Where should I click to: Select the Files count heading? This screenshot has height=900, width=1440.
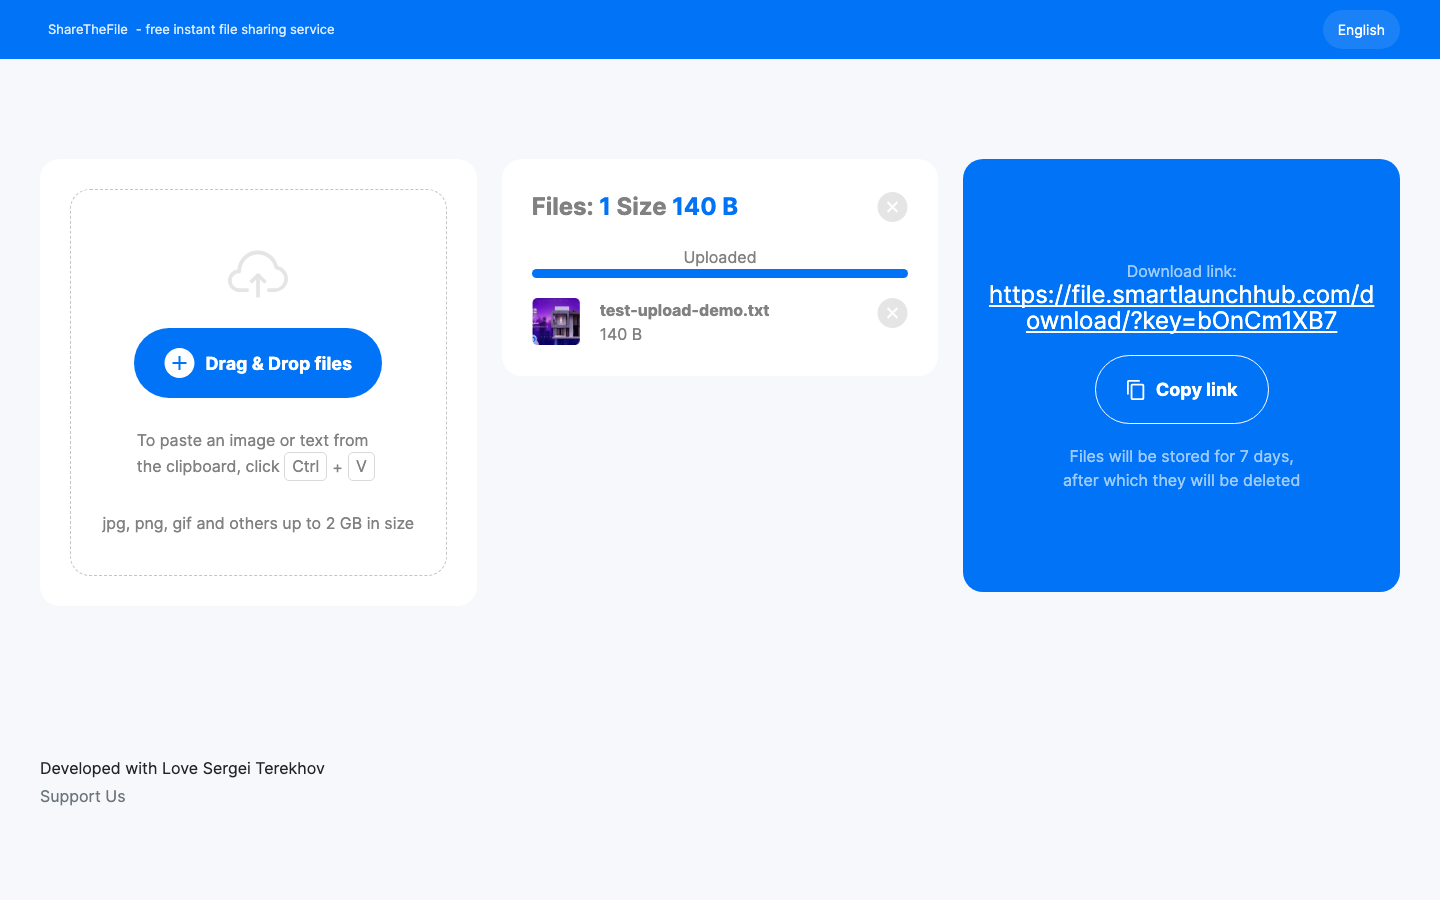pos(633,206)
